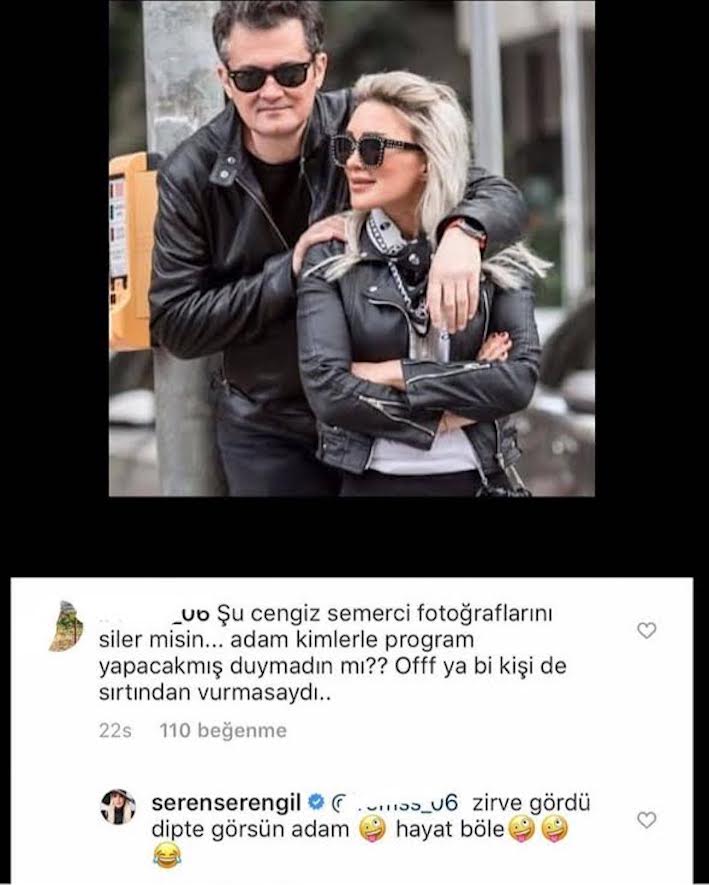The image size is (709, 885).
Task: Click 'dipte görsün adam' reply text
Action: coord(251,831)
